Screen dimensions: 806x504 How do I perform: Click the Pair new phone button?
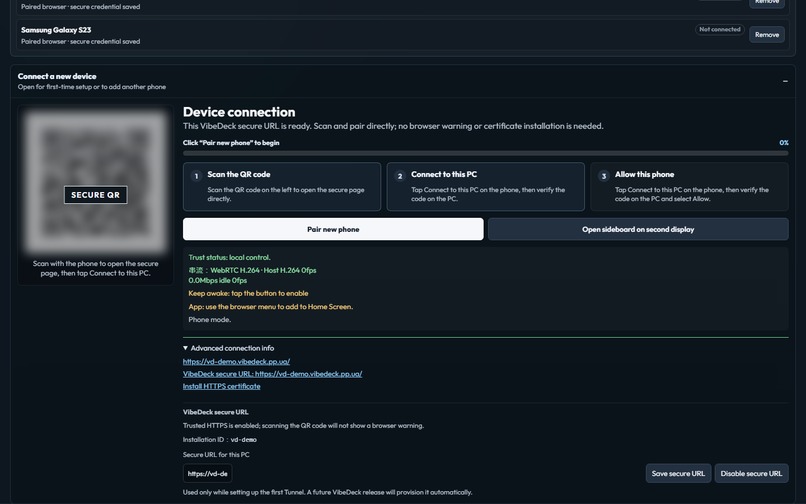pos(333,229)
